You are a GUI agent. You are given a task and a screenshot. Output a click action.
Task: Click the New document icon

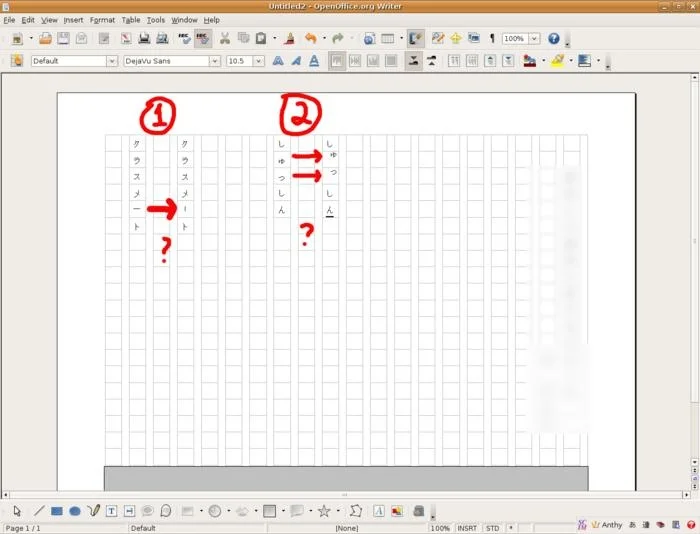click(x=17, y=39)
